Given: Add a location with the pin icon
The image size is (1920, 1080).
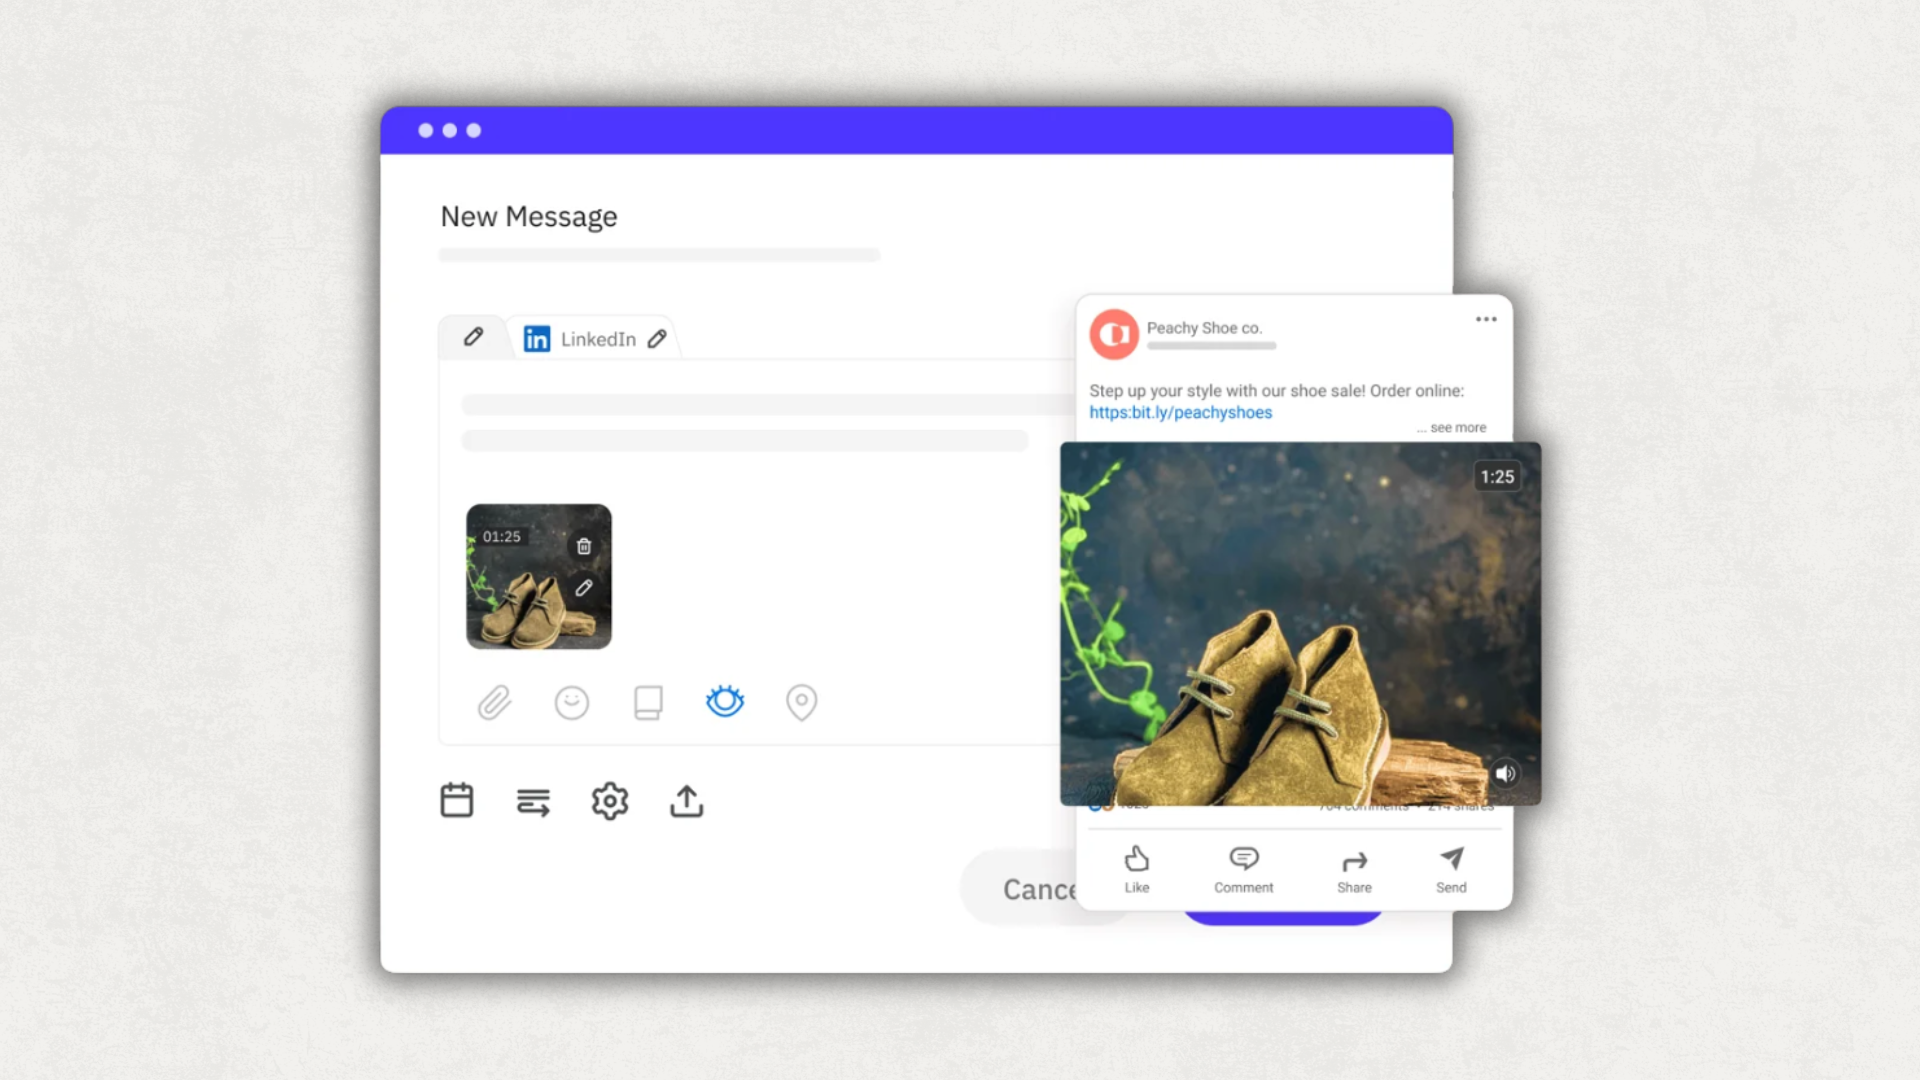Looking at the screenshot, I should click(x=801, y=702).
